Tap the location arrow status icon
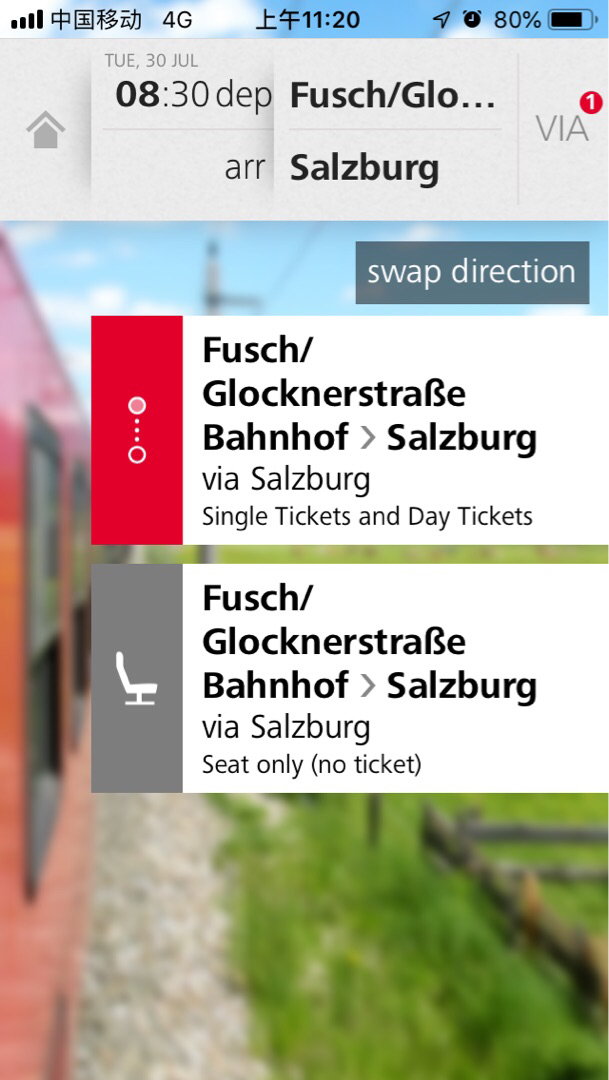The width and height of the screenshot is (609, 1080). pos(441,19)
